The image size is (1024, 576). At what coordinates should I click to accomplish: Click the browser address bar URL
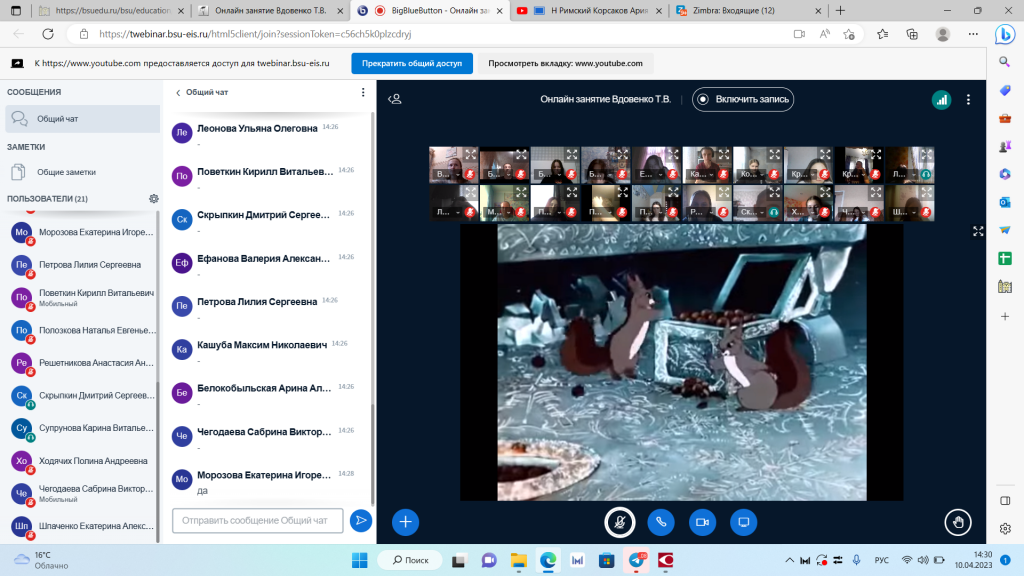(x=255, y=34)
